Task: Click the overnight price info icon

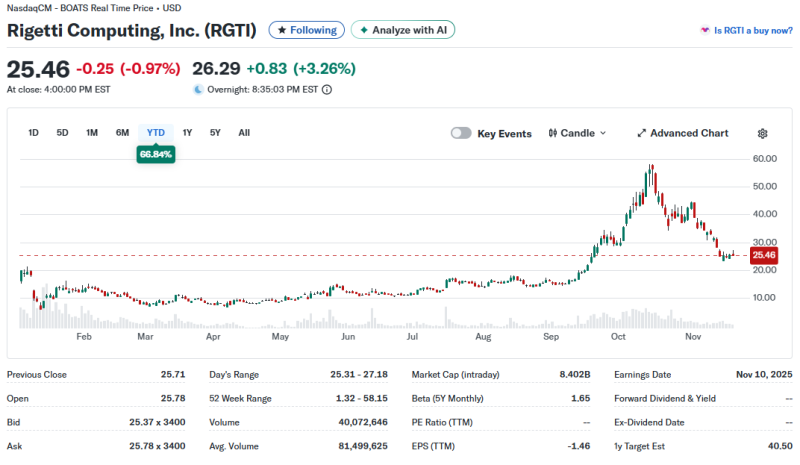Action: click(x=327, y=90)
